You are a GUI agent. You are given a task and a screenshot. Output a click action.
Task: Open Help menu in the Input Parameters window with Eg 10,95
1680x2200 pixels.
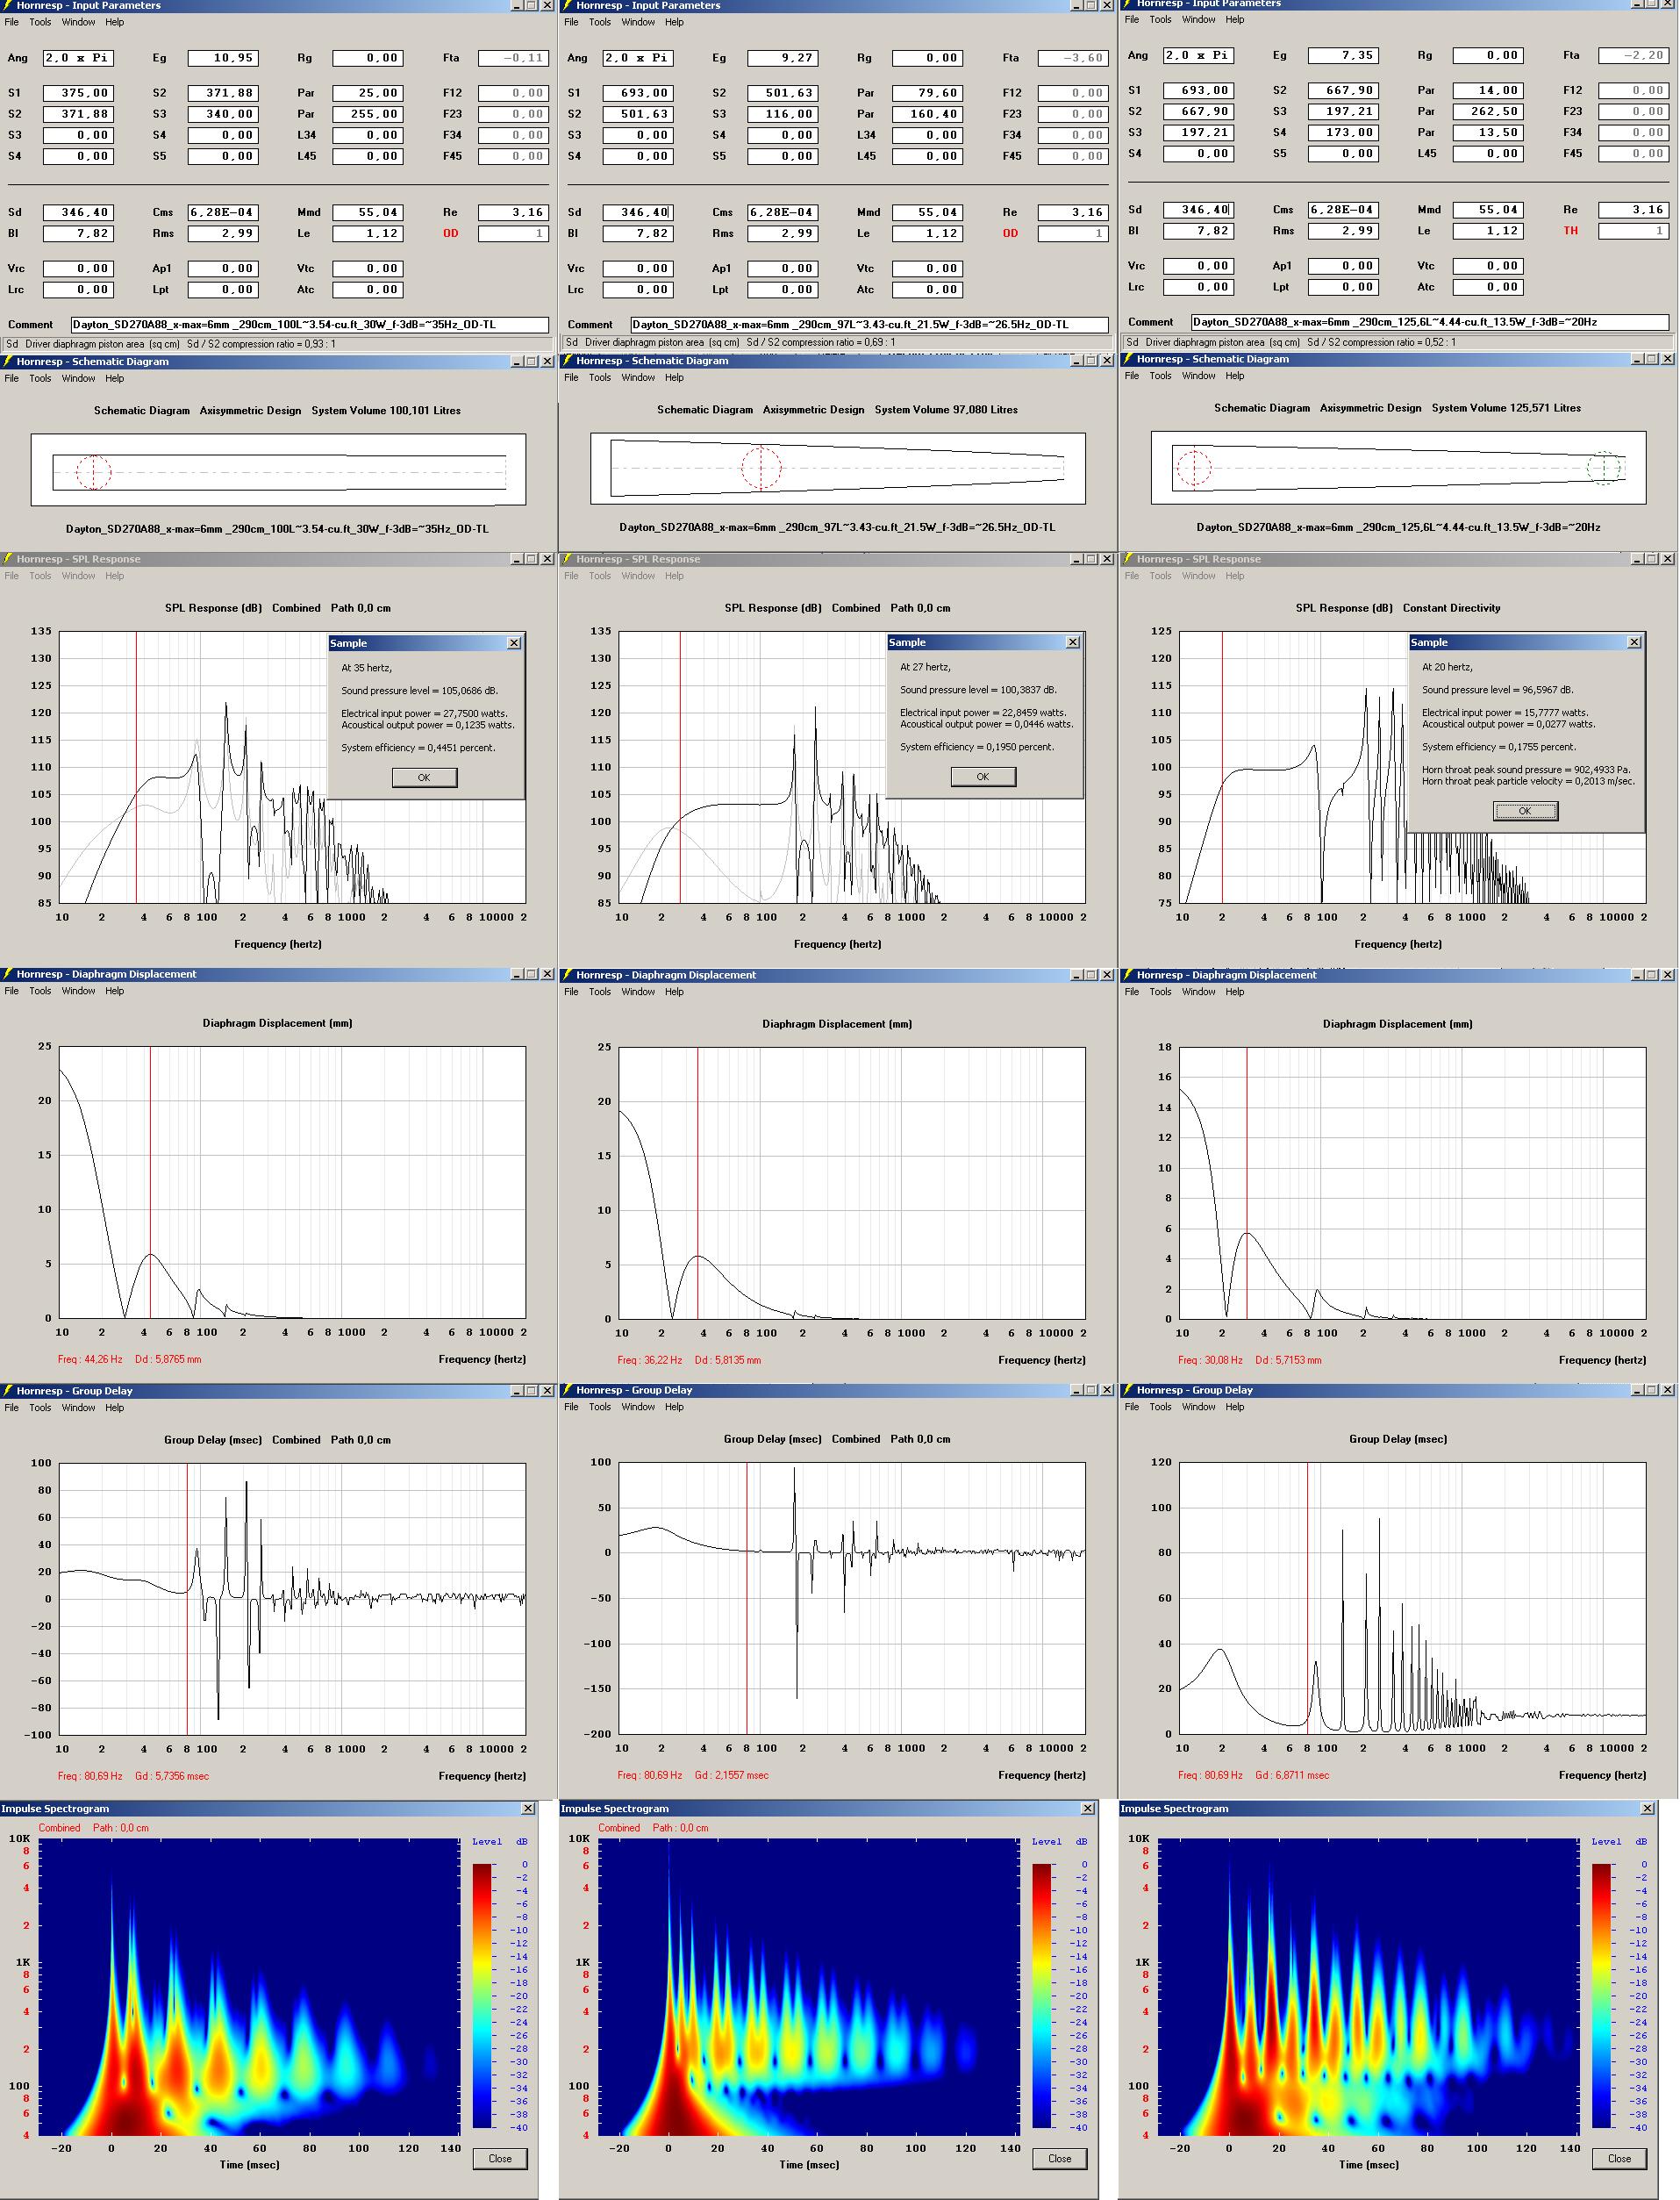click(x=115, y=22)
